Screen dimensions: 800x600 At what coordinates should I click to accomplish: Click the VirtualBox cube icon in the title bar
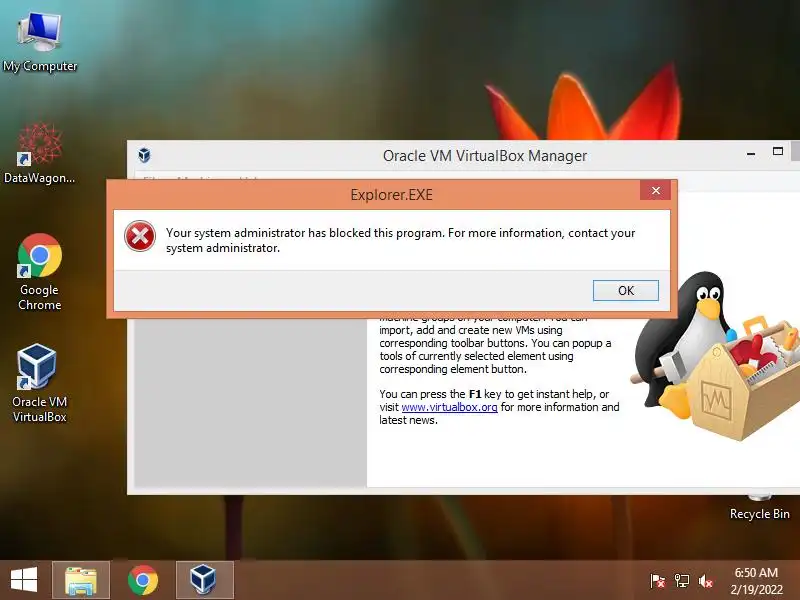tap(144, 155)
